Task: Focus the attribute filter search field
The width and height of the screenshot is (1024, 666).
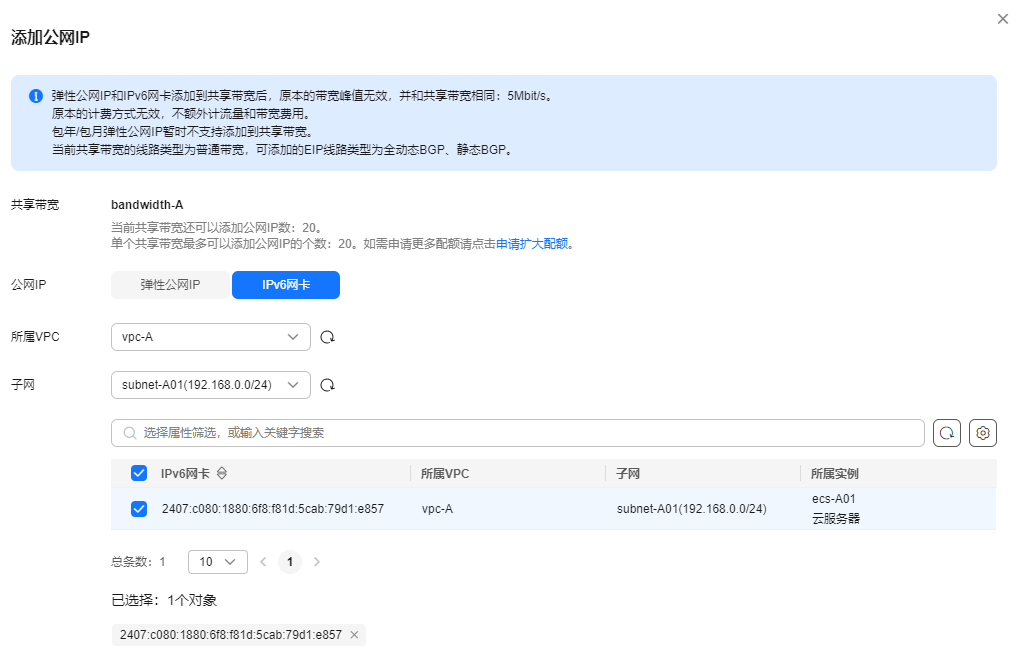Action: (518, 433)
